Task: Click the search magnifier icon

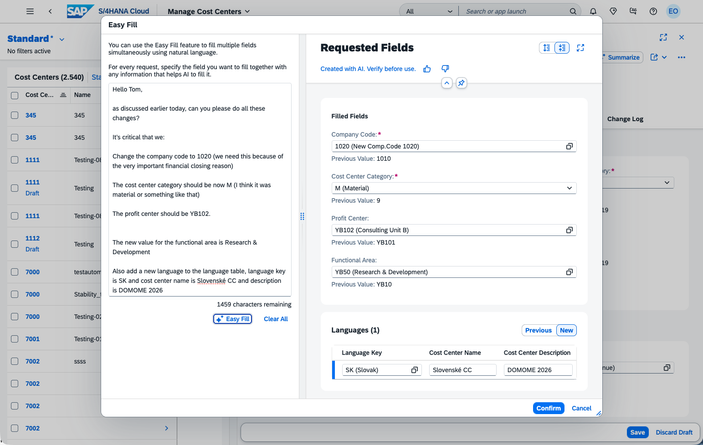Action: (573, 11)
